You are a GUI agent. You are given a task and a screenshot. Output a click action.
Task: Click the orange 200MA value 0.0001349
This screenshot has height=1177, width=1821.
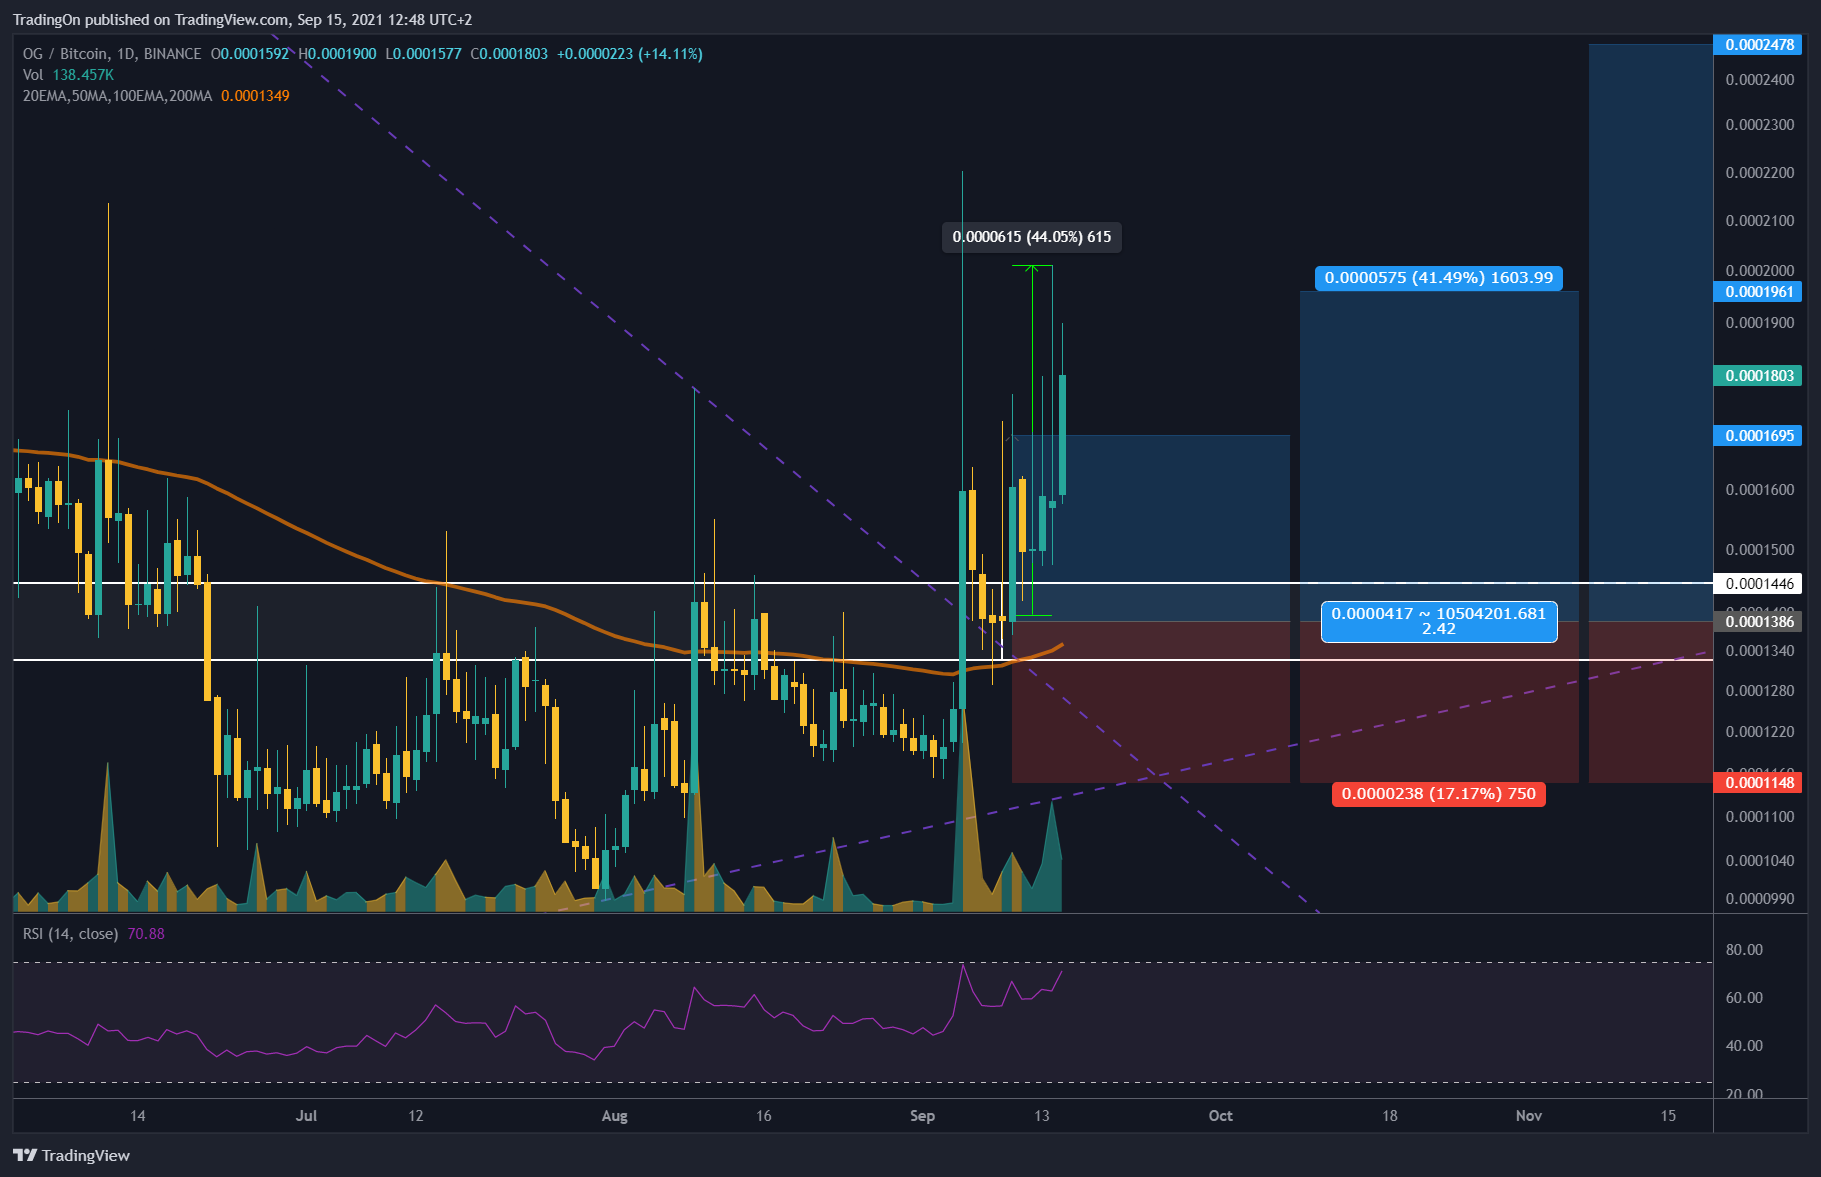[x=255, y=96]
